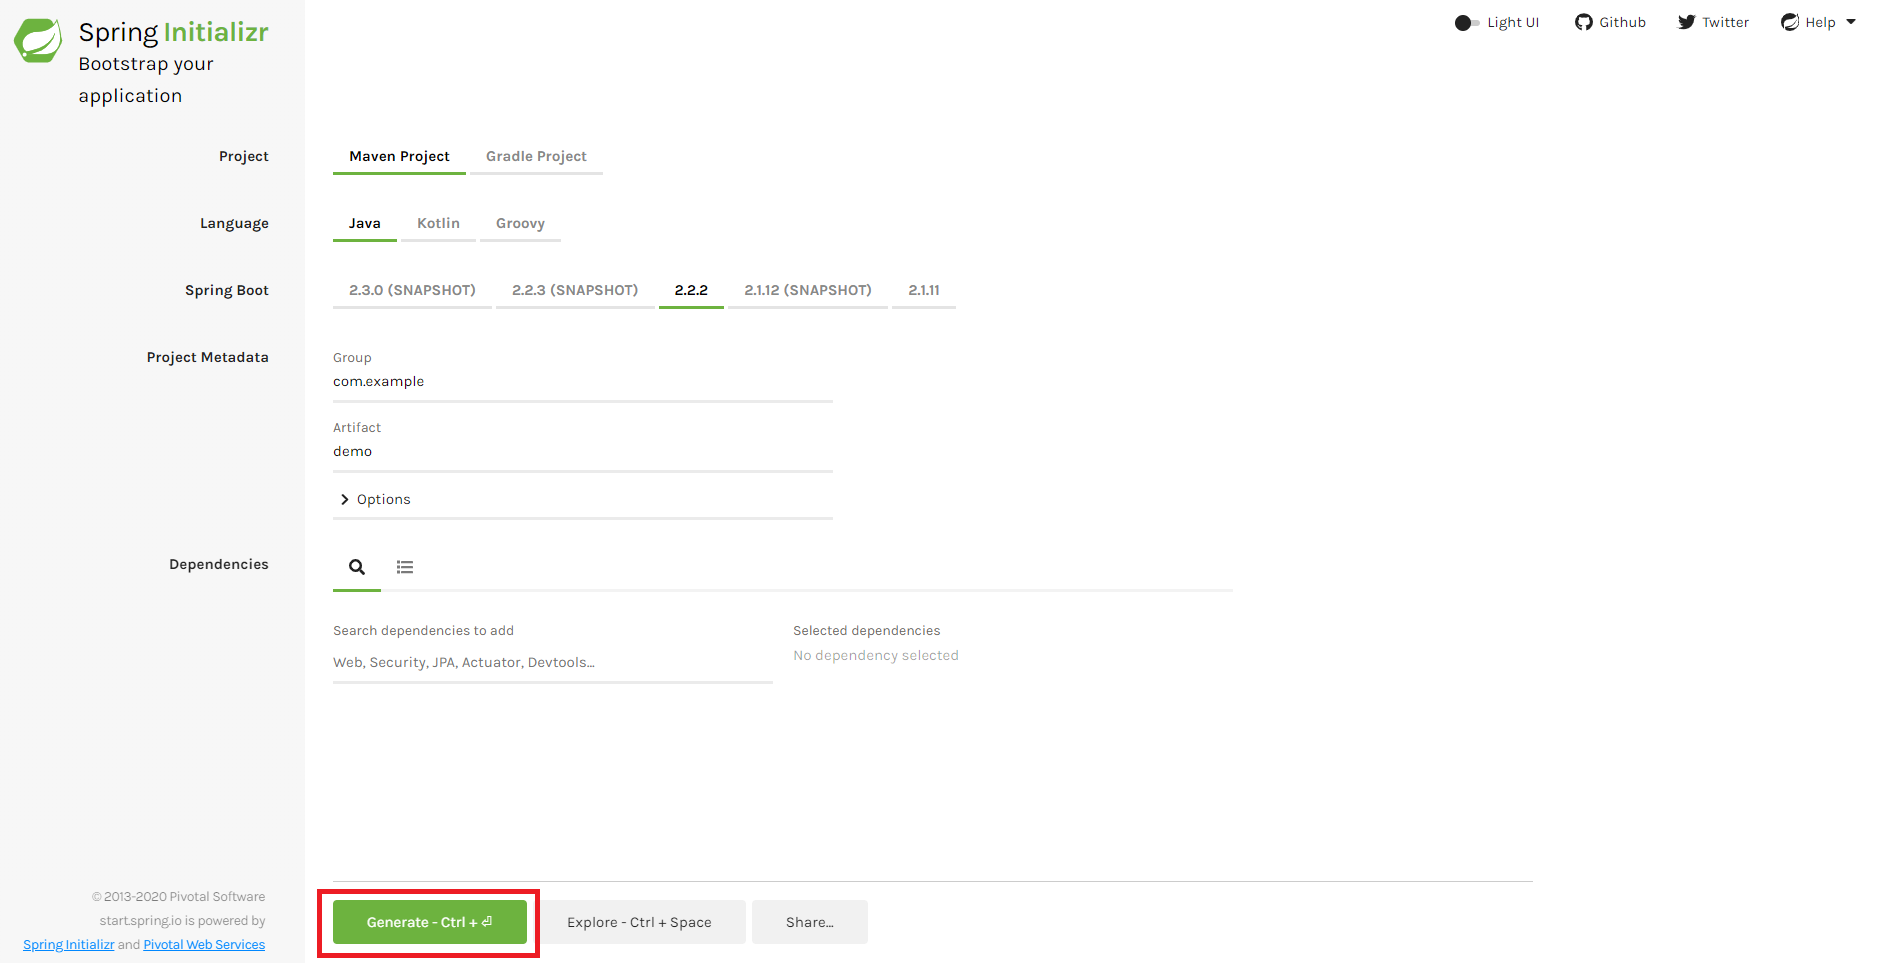Select the Maven Project option
Screen dimensions: 1885x963
click(399, 157)
